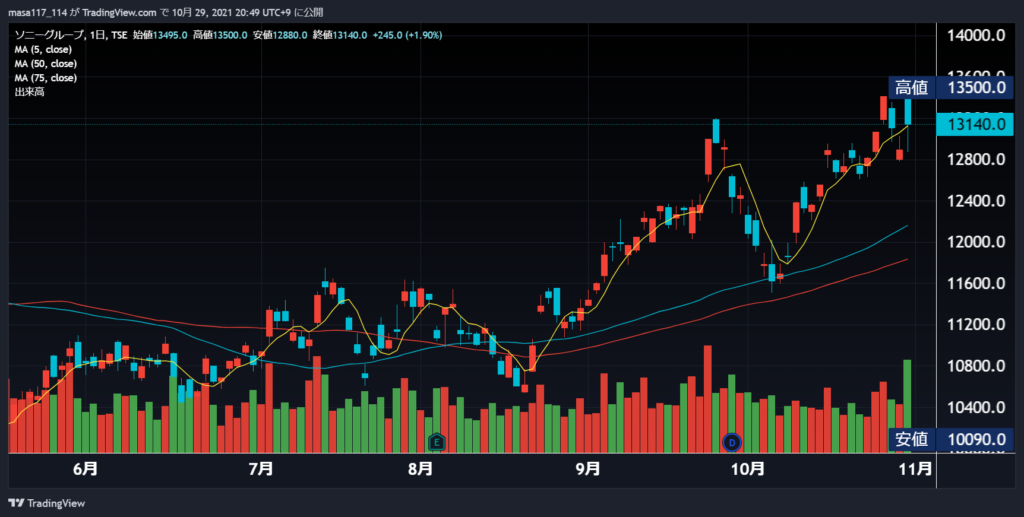Screen dimensions: 1024x517
Task: Click the 12400.0 price axis value
Action: point(976,200)
